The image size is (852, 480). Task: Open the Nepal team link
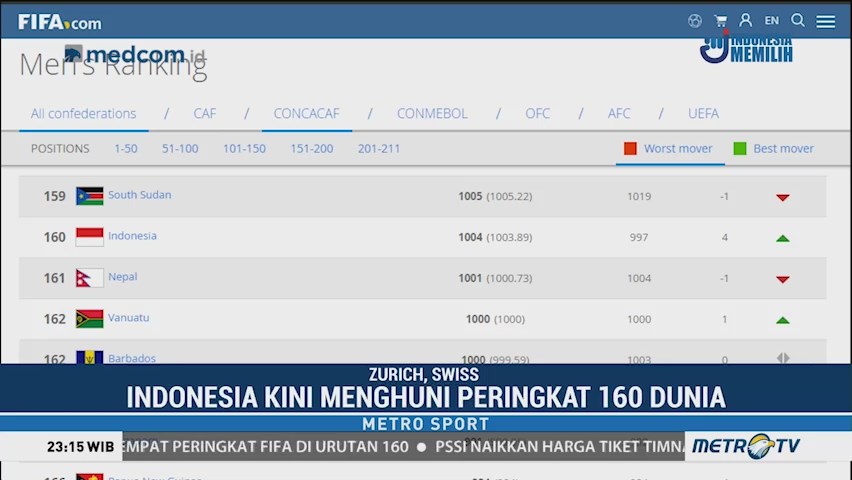[122, 277]
